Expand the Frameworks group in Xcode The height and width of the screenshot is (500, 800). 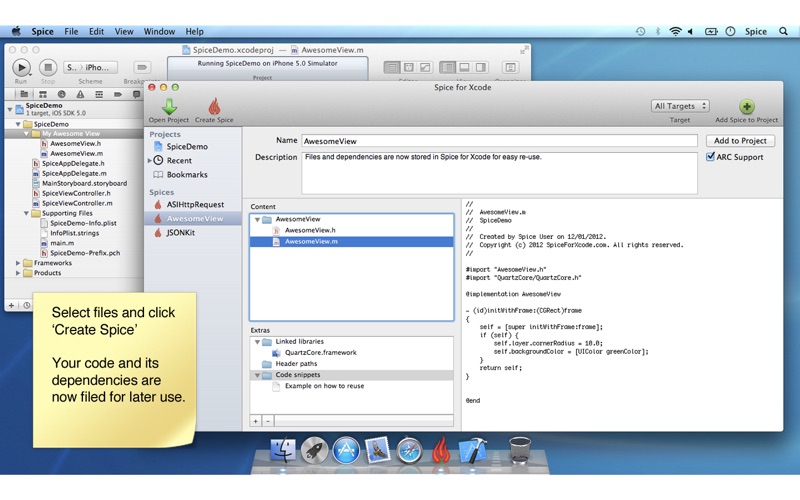point(18,263)
